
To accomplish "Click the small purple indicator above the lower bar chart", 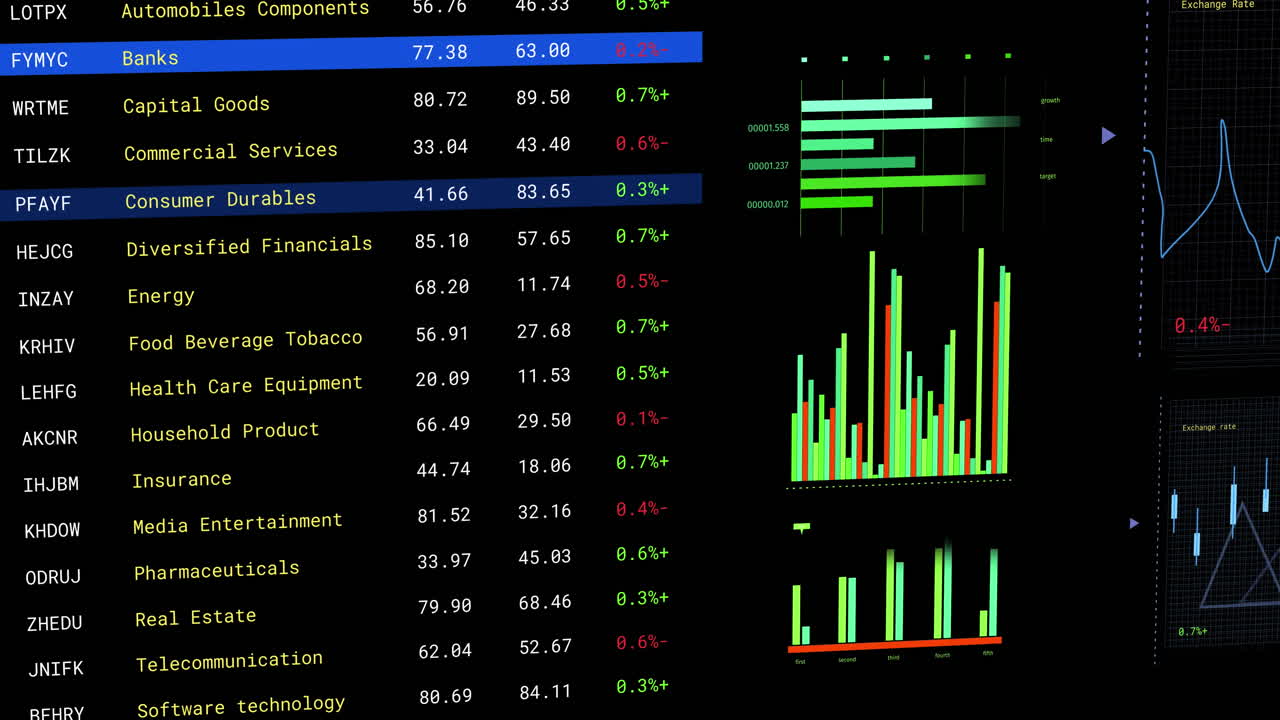I will (801, 524).
